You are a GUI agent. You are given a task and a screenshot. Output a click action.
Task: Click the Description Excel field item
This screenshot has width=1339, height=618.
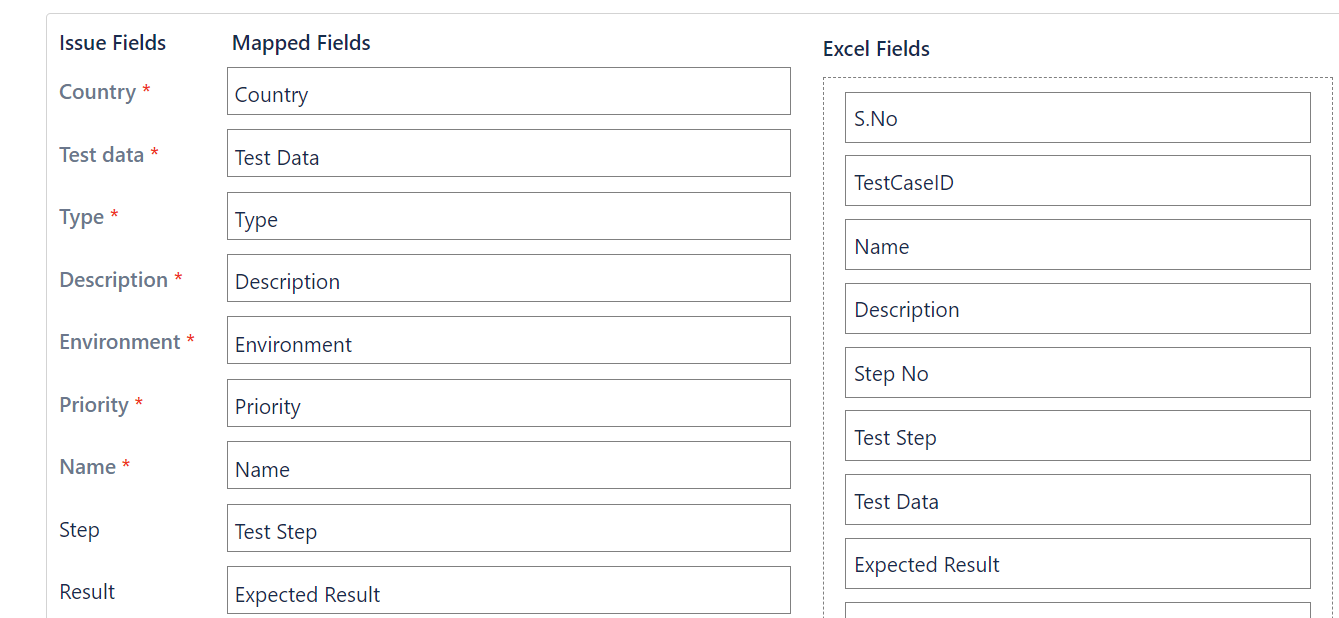coord(1077,308)
